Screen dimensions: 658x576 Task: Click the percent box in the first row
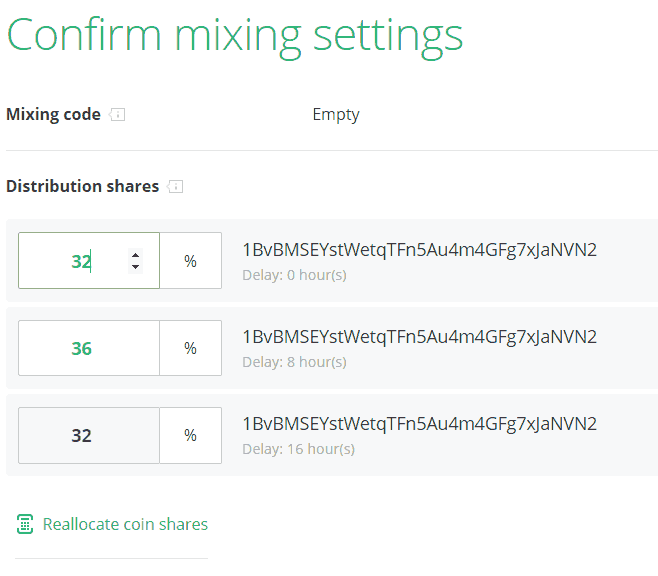click(190, 261)
